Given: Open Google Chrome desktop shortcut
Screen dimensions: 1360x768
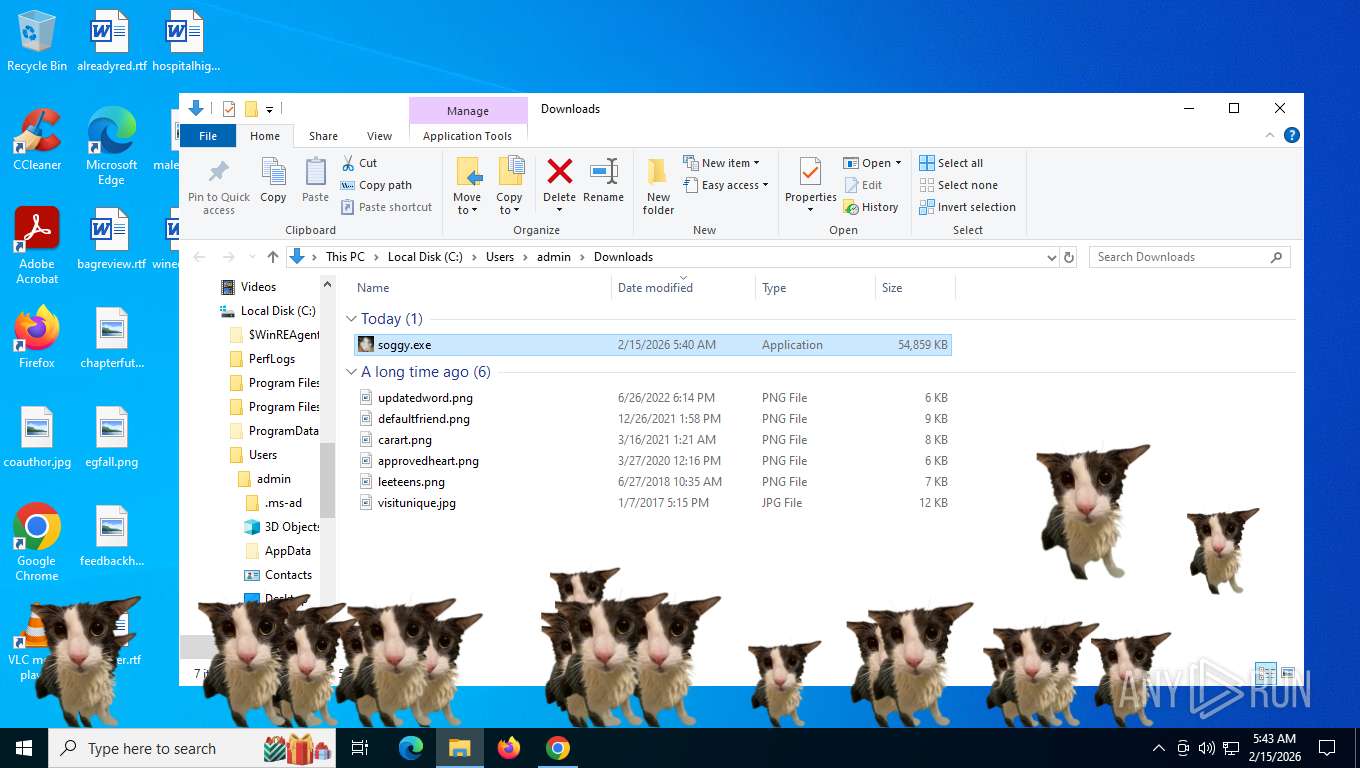Looking at the screenshot, I should coord(37,542).
